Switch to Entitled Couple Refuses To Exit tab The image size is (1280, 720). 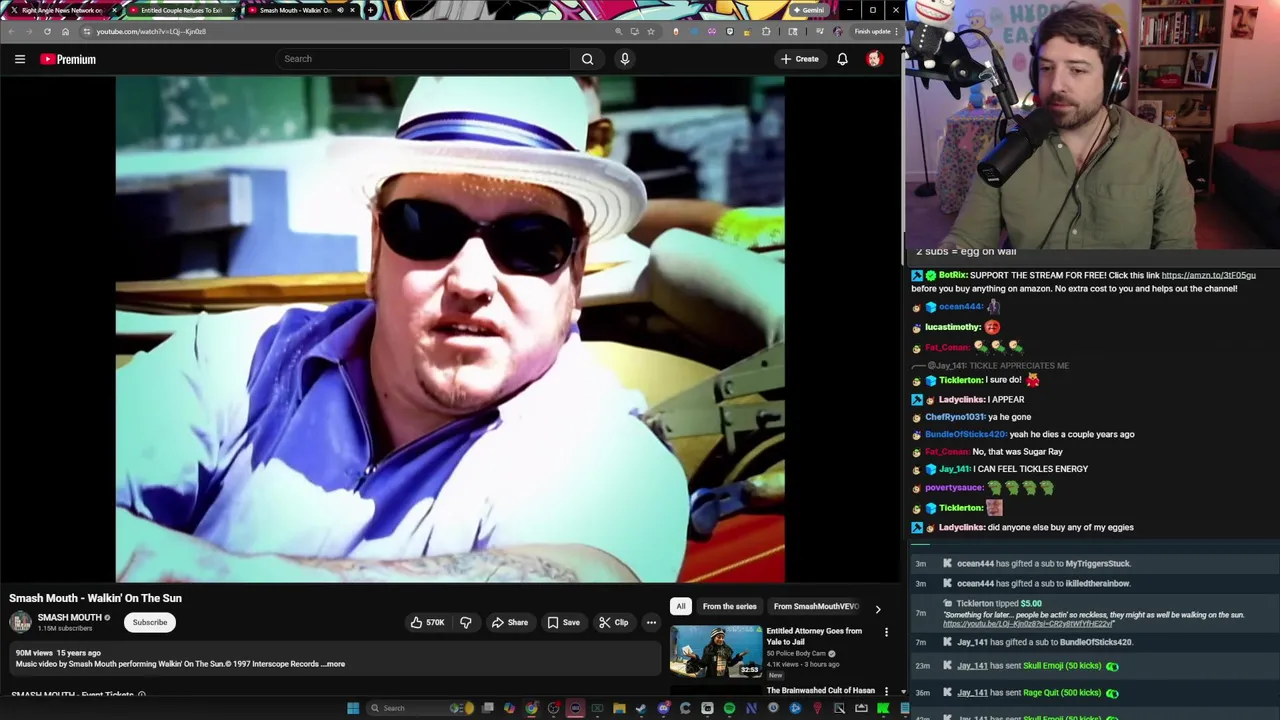point(181,10)
